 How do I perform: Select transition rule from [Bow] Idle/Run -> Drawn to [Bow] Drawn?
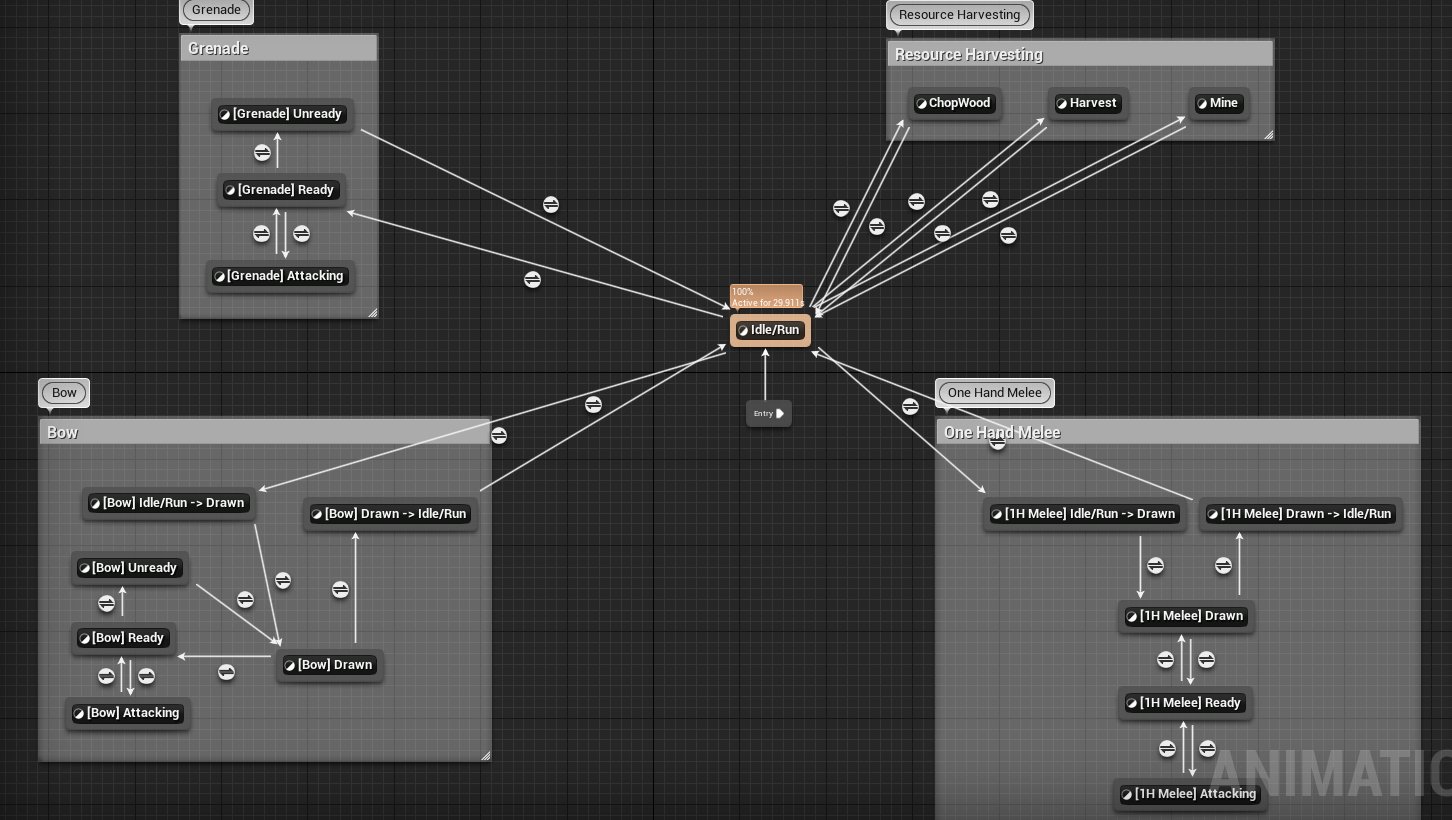283,580
